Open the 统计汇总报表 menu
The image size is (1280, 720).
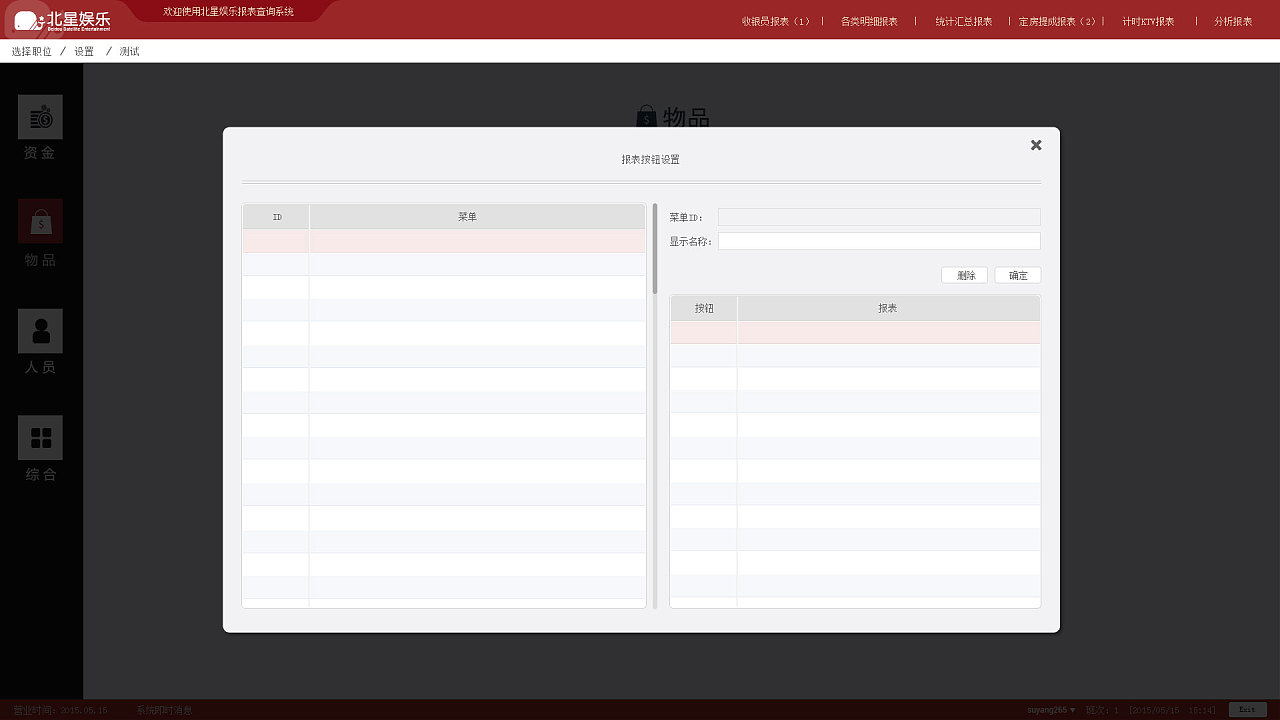(964, 21)
